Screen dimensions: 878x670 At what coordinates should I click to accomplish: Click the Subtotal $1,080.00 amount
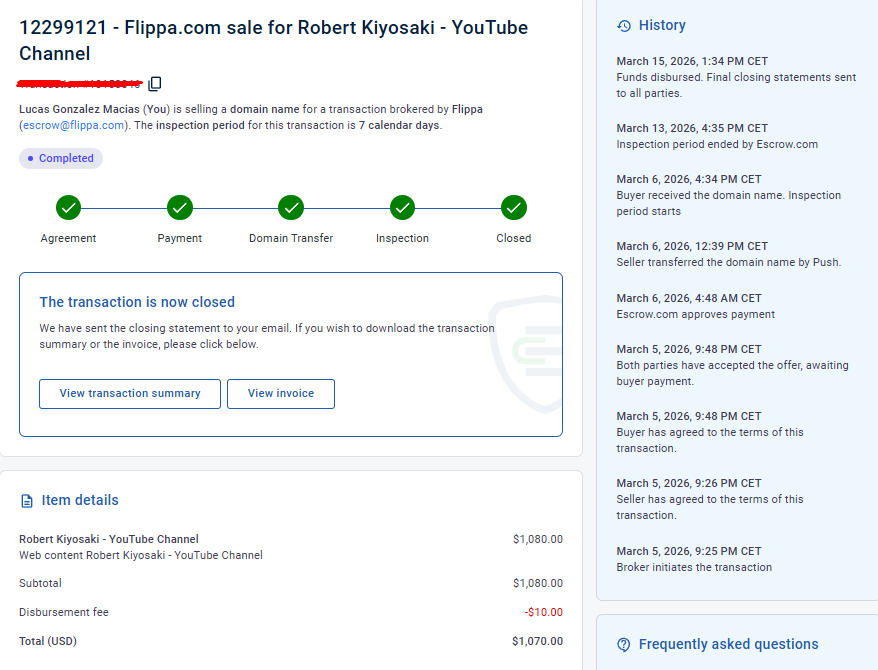pos(538,583)
